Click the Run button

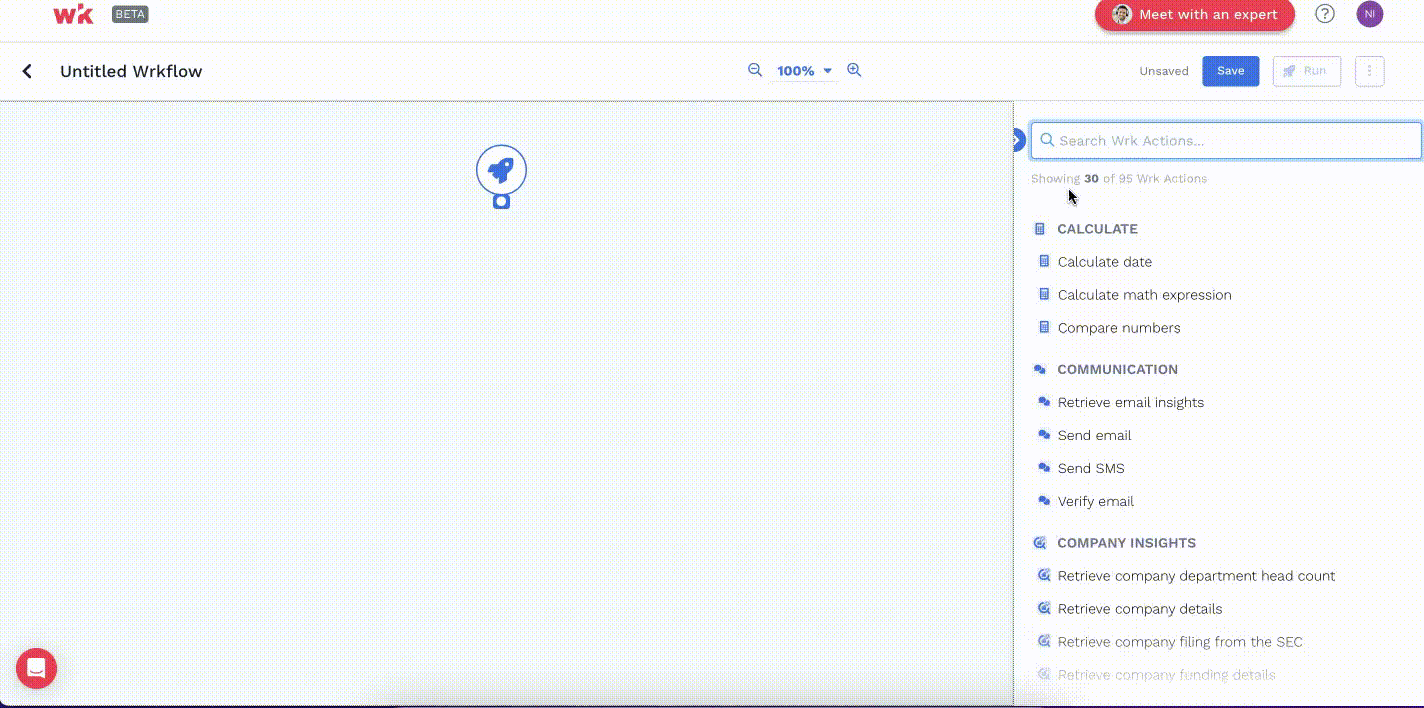pyautogui.click(x=1306, y=71)
